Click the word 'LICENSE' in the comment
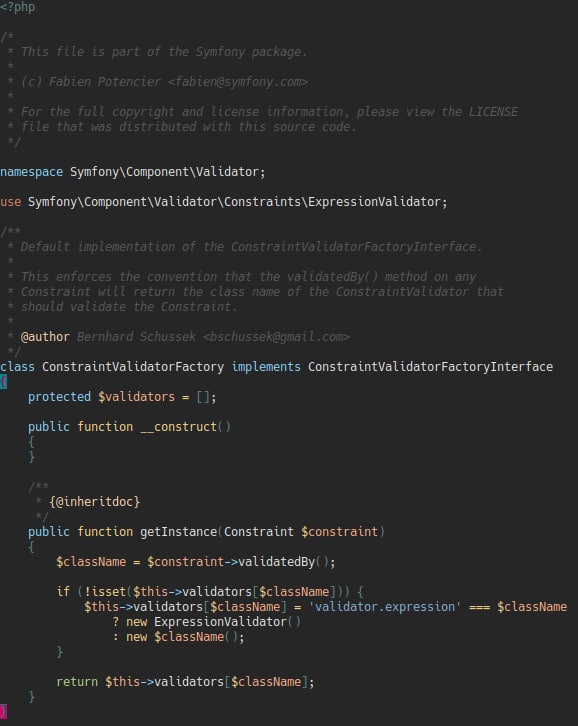 (493, 112)
